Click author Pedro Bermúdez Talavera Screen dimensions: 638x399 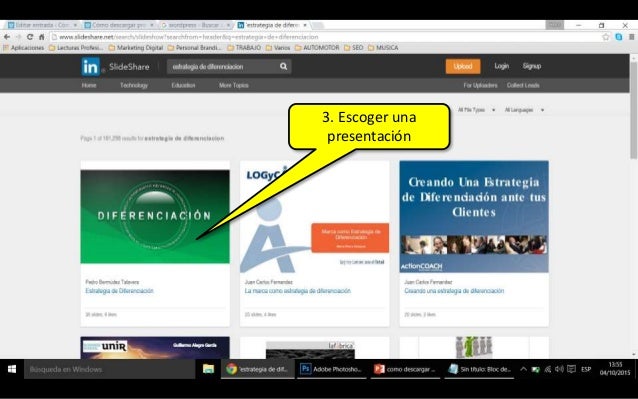(x=112, y=282)
